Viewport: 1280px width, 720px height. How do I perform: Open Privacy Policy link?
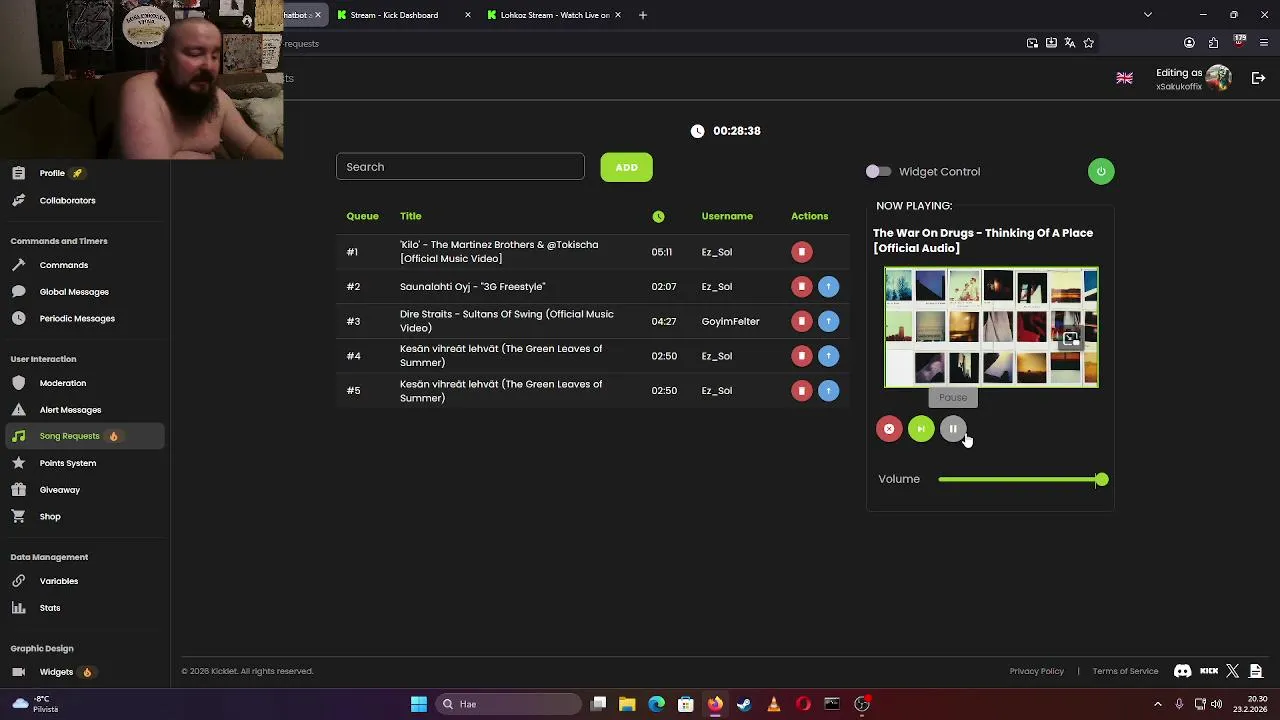(x=1037, y=671)
